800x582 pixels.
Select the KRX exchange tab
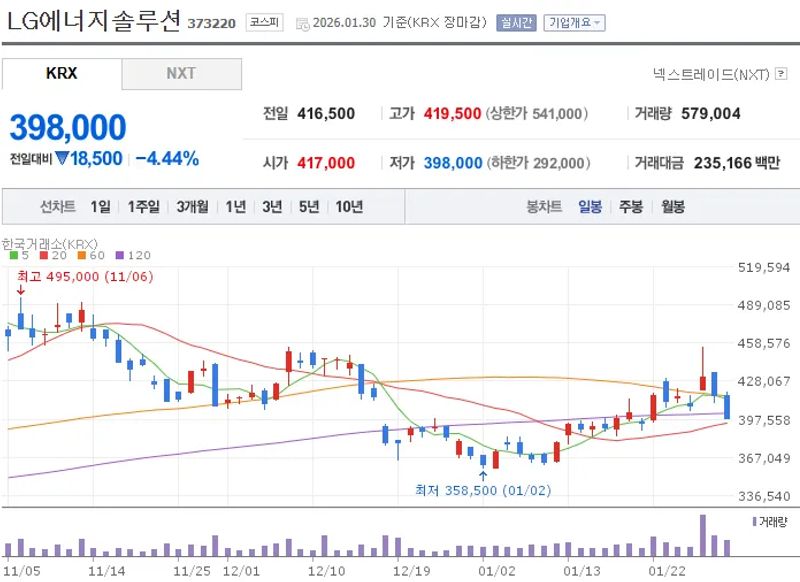[x=62, y=74]
